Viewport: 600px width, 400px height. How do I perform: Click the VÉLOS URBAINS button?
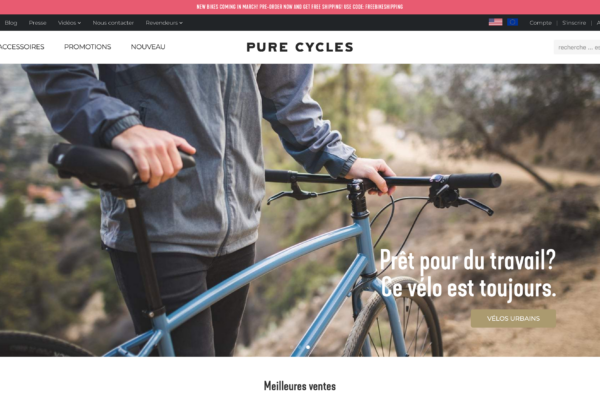pos(513,318)
